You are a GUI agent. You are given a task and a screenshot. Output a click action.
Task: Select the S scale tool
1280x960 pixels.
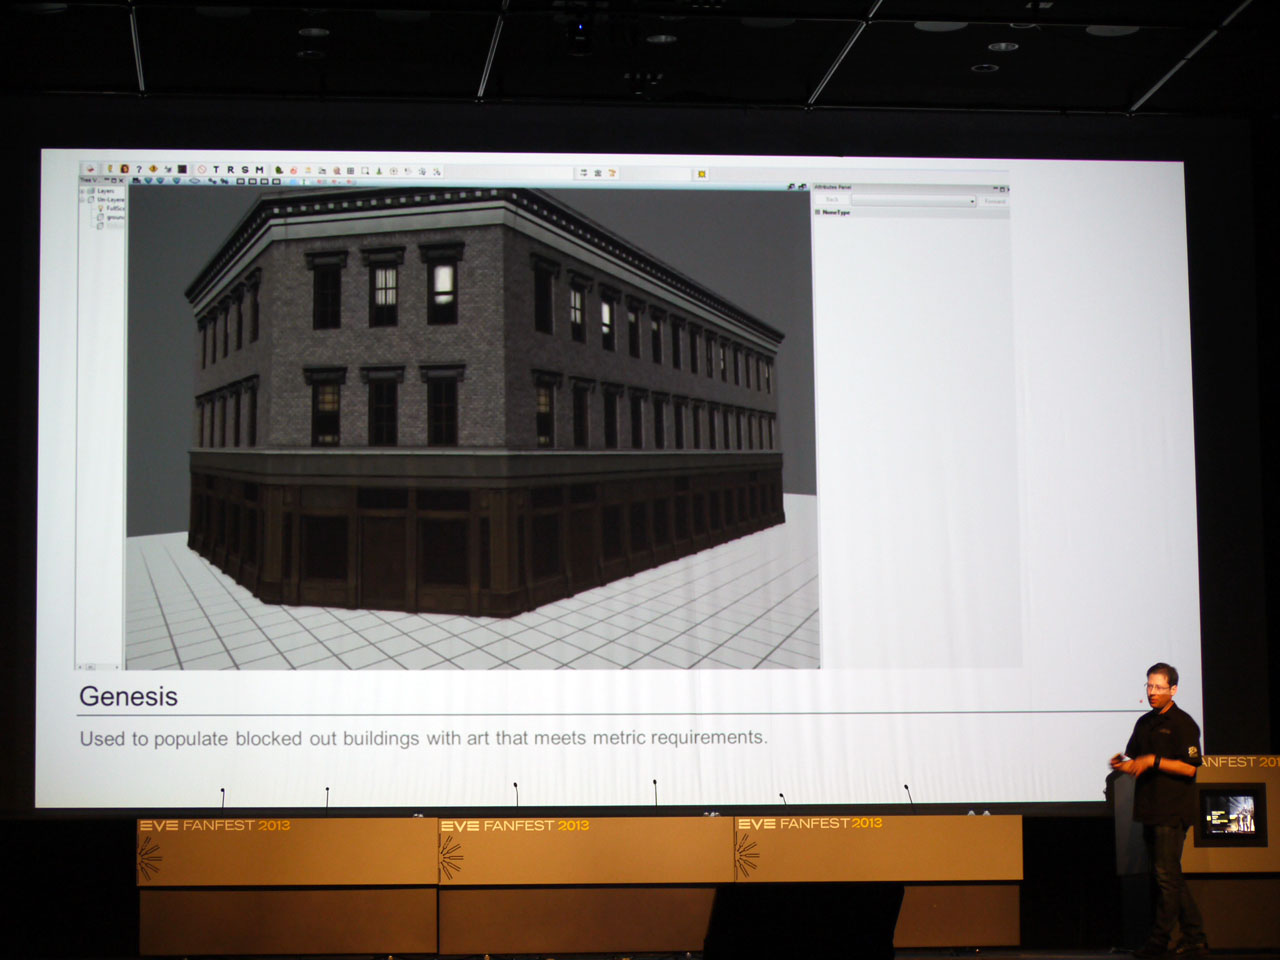245,170
